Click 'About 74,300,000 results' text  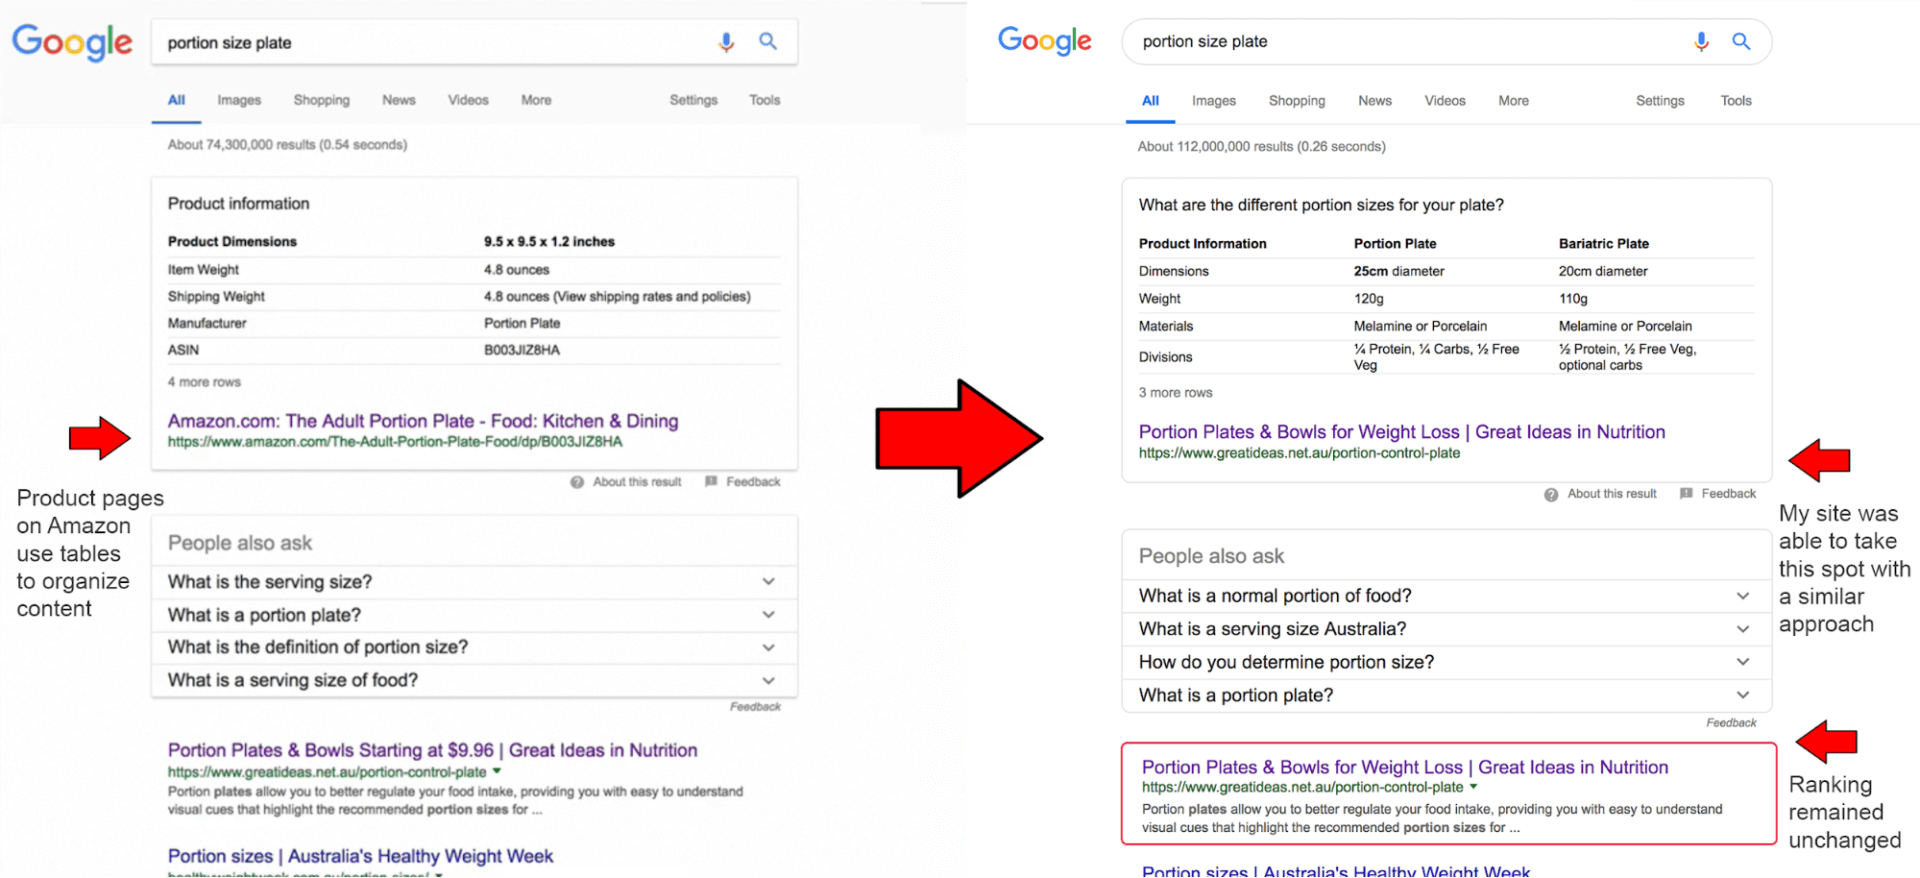(x=287, y=145)
